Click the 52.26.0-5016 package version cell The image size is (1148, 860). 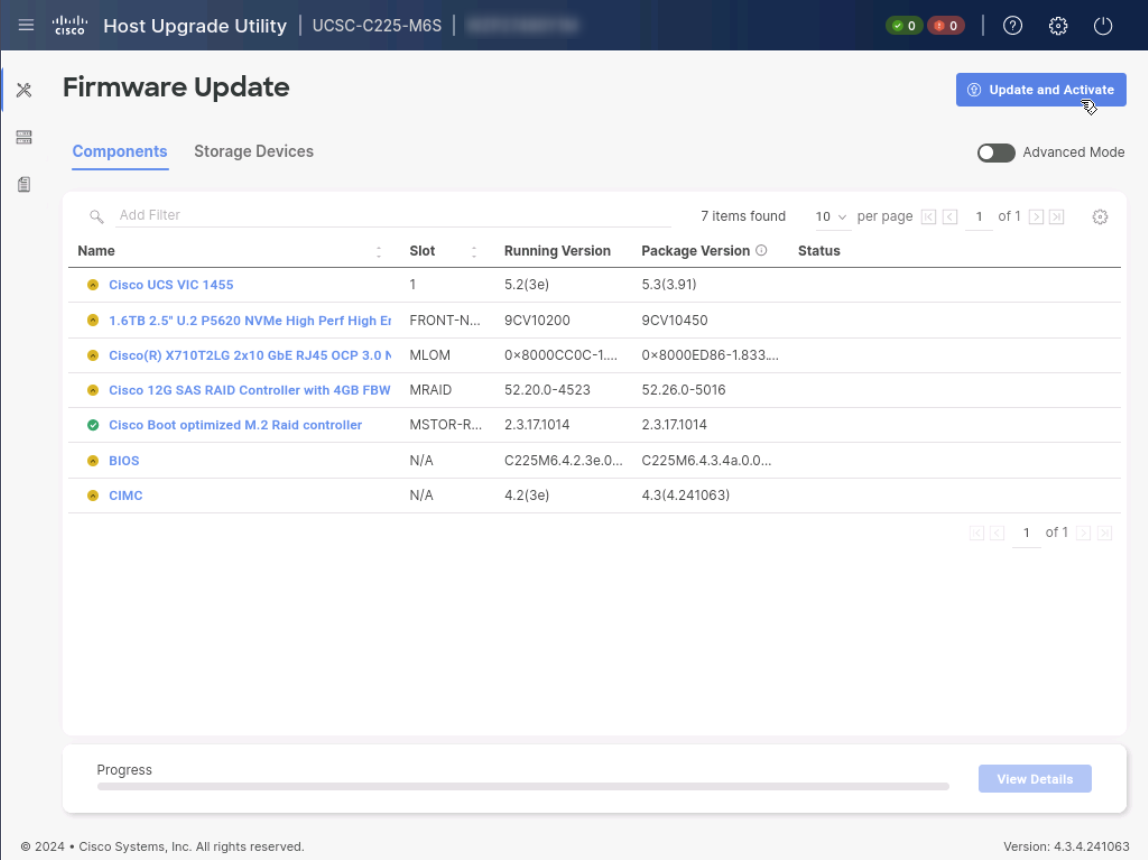[683, 389]
